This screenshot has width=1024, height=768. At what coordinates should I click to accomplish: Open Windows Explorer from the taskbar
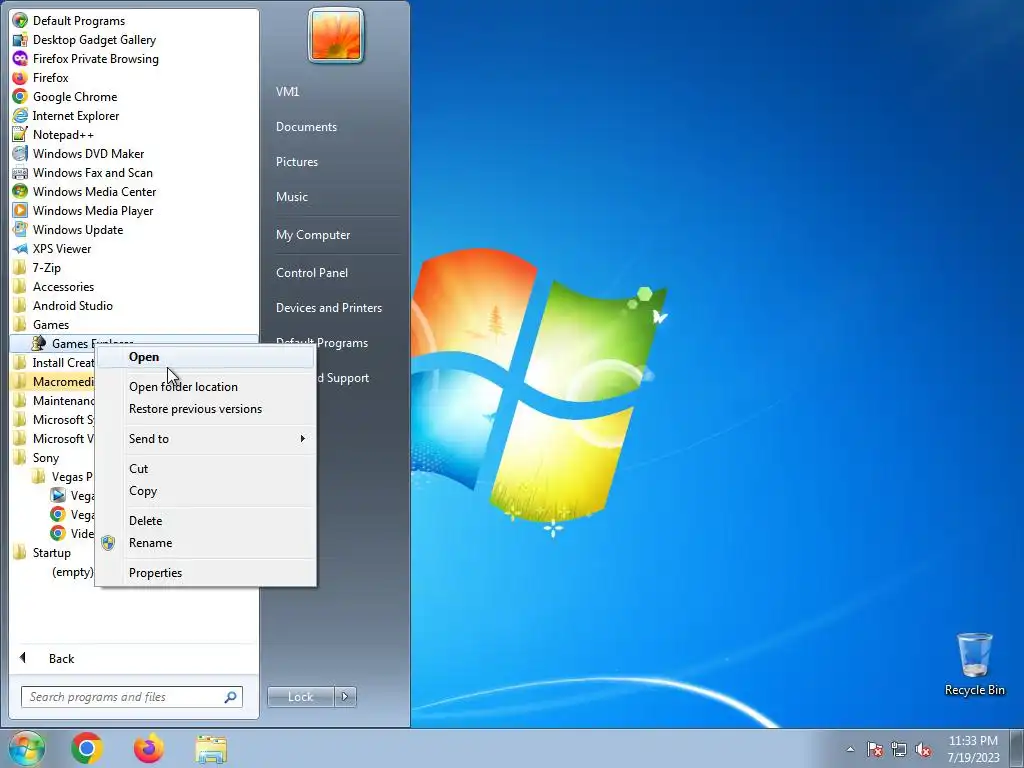coord(211,748)
